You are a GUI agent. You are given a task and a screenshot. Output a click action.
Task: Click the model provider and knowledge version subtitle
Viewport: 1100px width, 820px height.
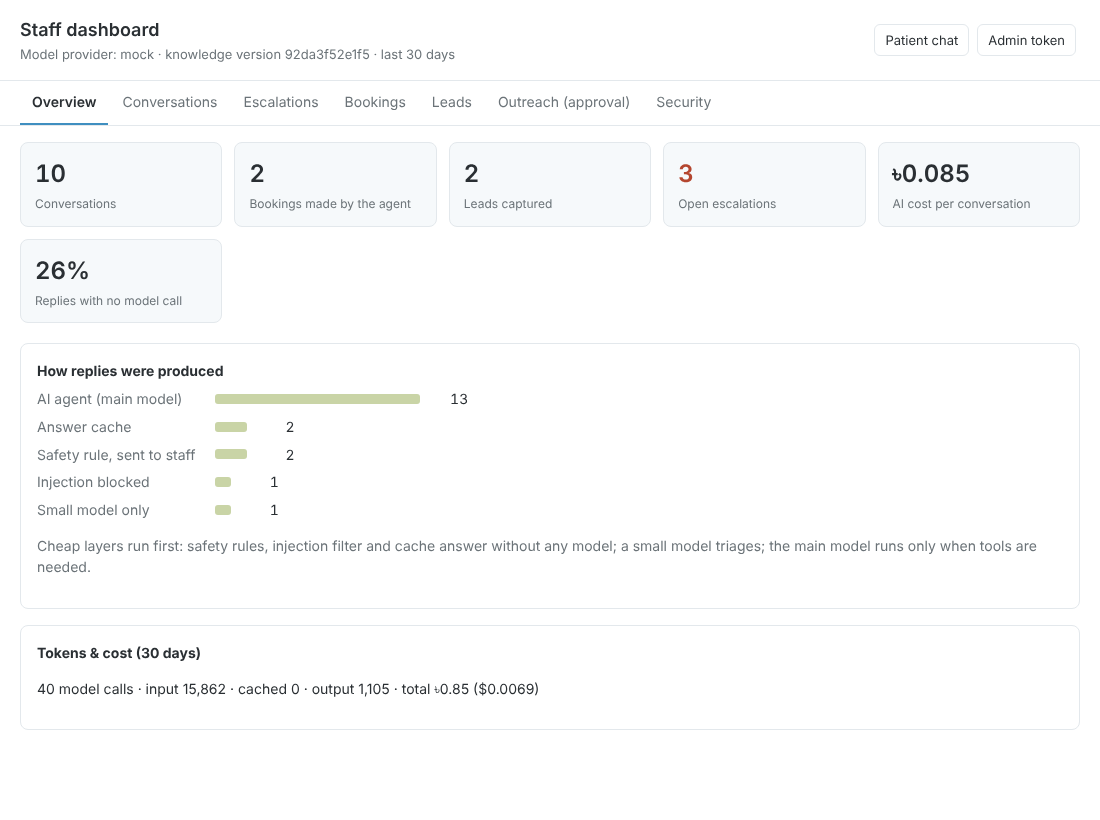(237, 55)
